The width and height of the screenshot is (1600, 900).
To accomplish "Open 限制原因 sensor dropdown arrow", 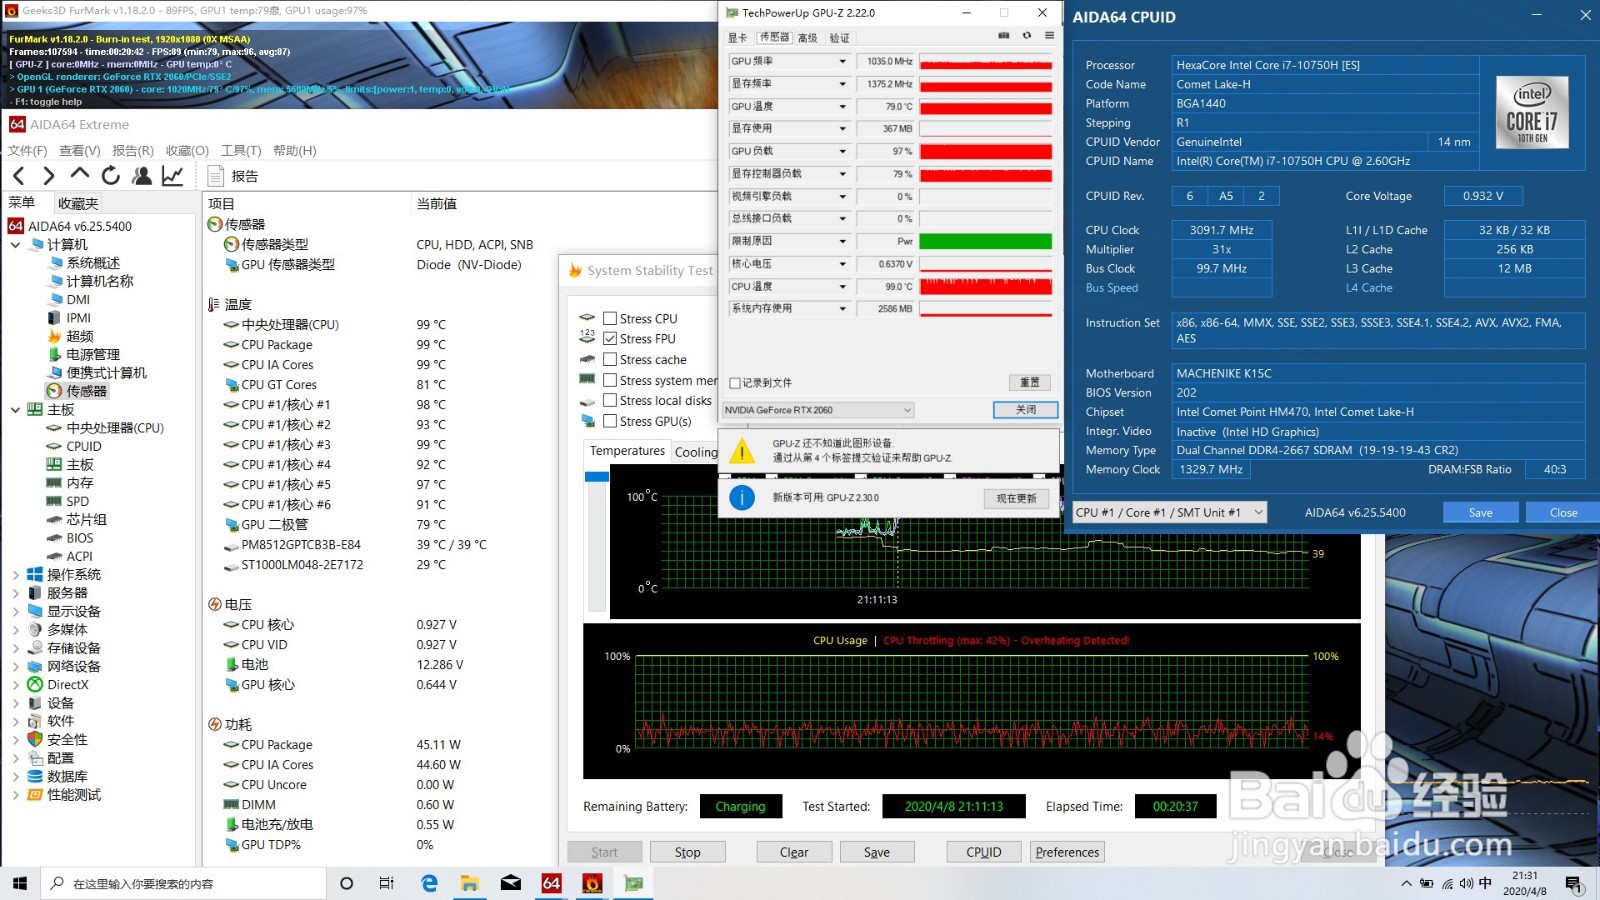I will [x=842, y=241].
